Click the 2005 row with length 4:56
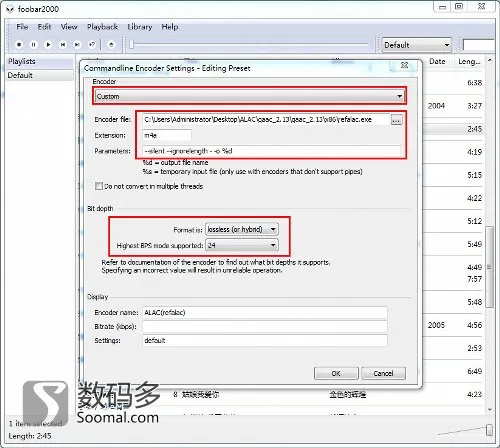Viewport: 500px width, 448px height. tap(453, 325)
